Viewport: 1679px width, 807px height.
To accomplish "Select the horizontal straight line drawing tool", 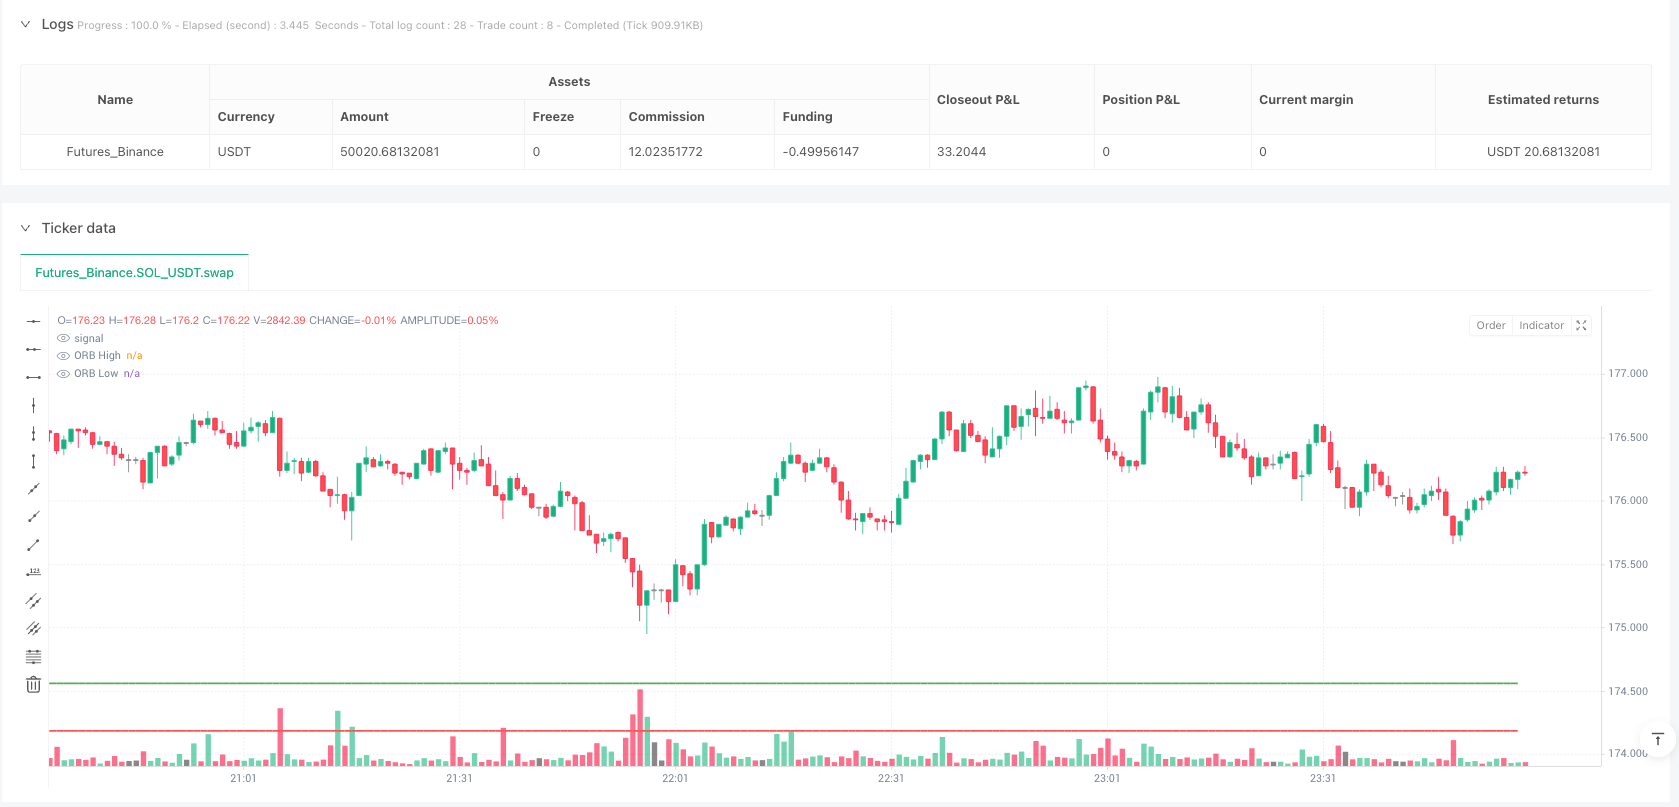I will (x=33, y=321).
